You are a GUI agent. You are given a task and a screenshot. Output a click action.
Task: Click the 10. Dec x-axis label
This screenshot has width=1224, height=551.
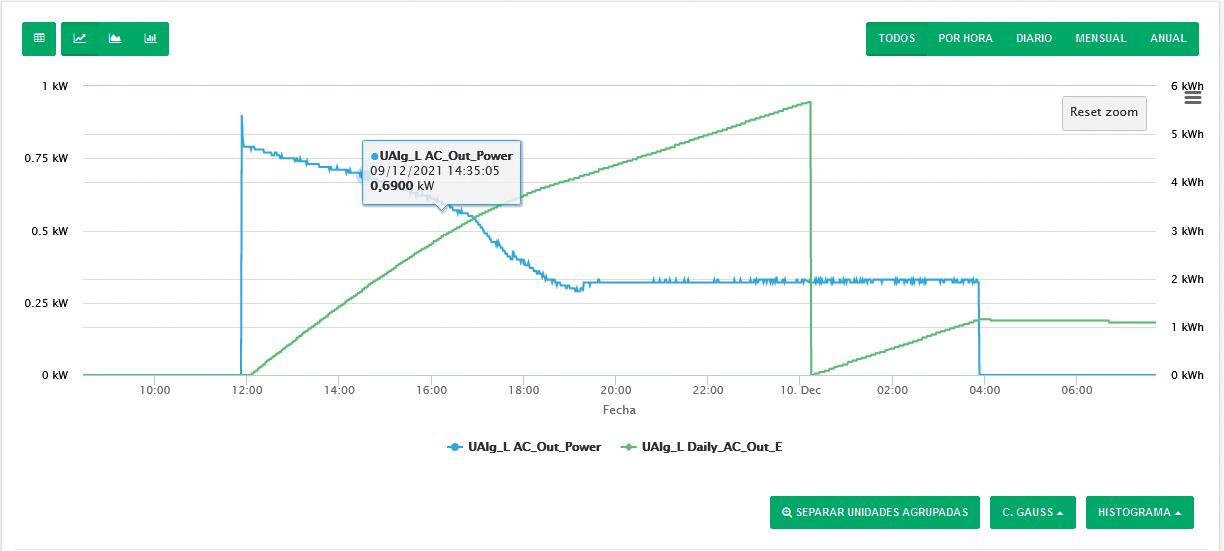[800, 391]
